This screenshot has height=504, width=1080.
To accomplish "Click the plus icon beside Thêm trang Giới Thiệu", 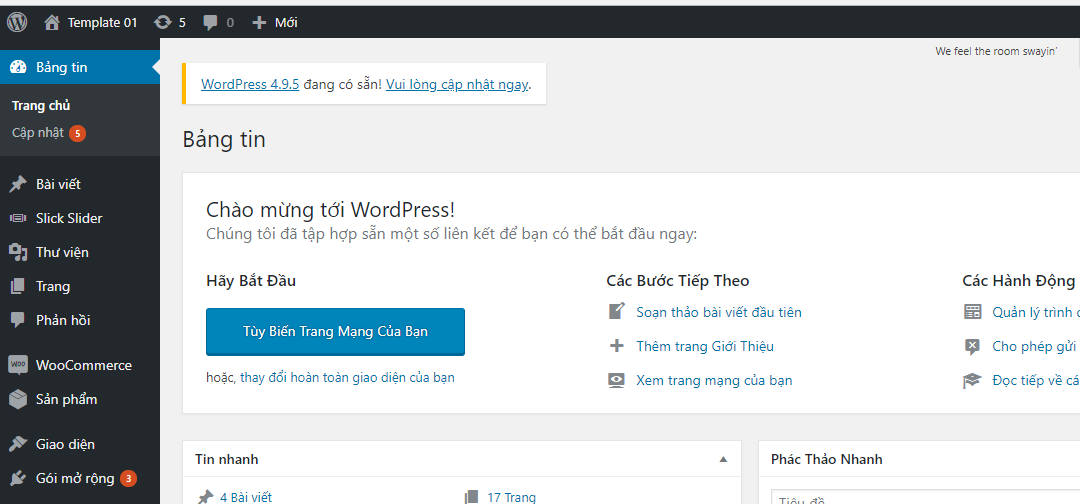I will 616,346.
